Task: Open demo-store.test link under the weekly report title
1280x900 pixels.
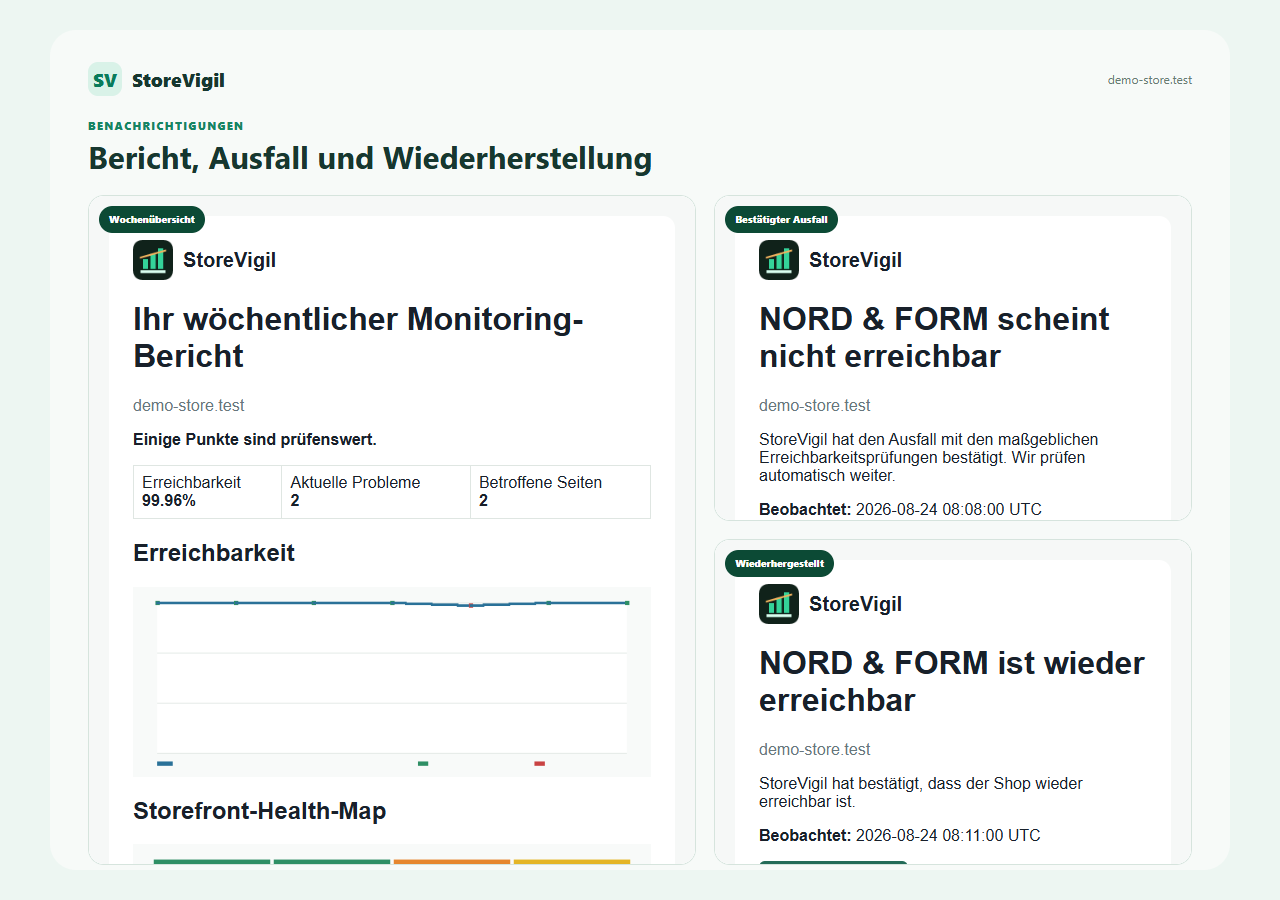Action: (189, 406)
